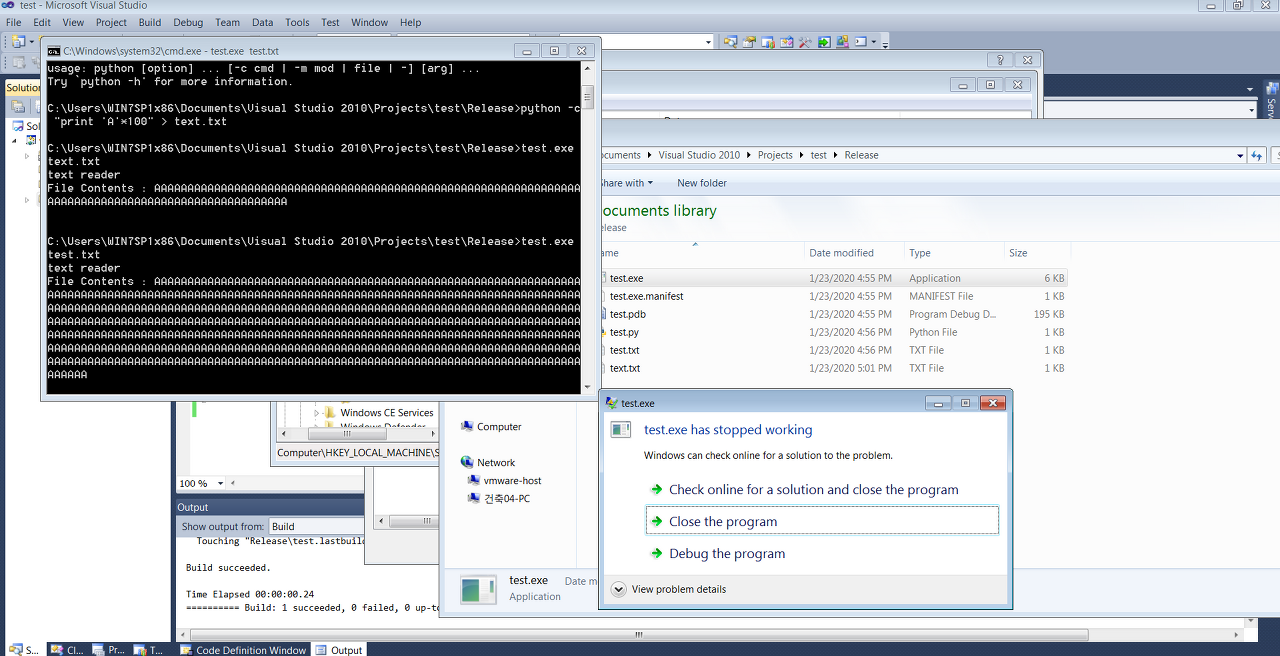This screenshot has width=1280, height=656.
Task: Click the Explorer address bar refresh button
Action: pyautogui.click(x=1257, y=155)
